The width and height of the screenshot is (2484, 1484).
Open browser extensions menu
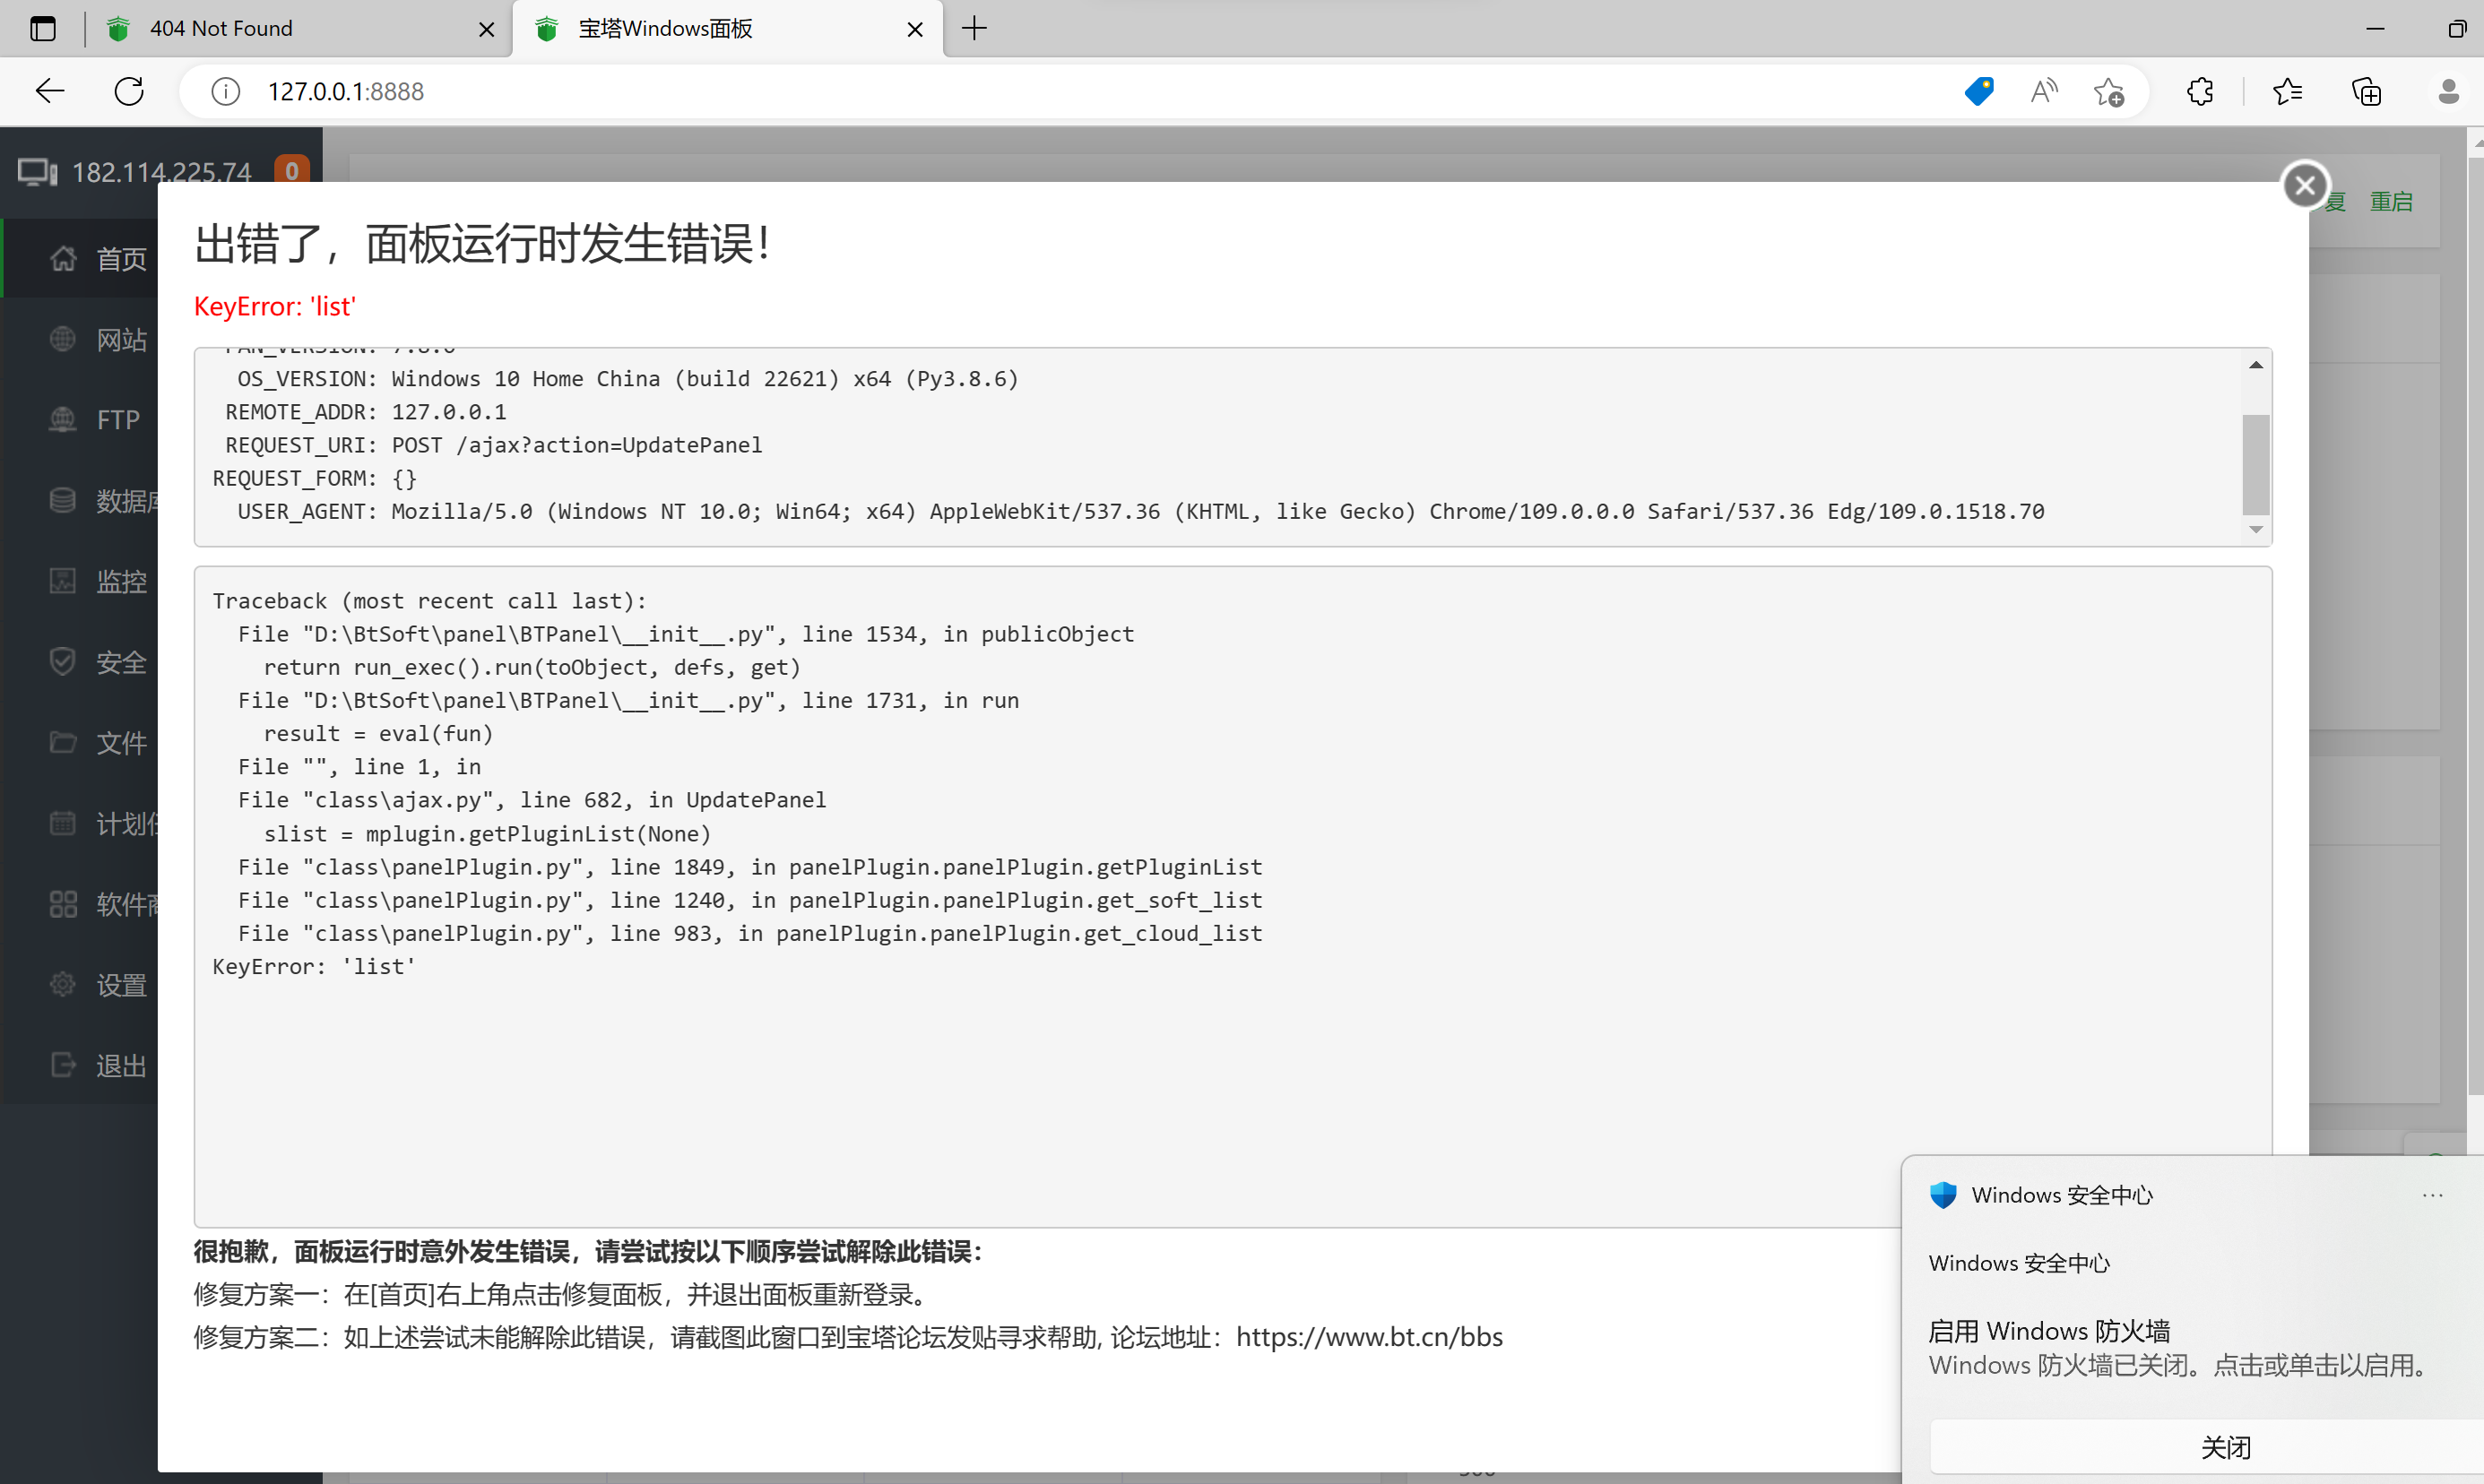point(2200,91)
